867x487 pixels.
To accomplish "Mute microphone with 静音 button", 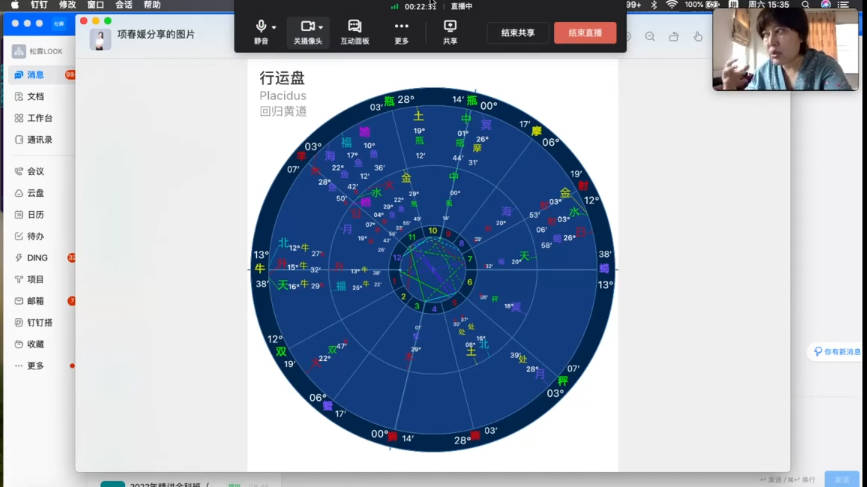I will (261, 32).
